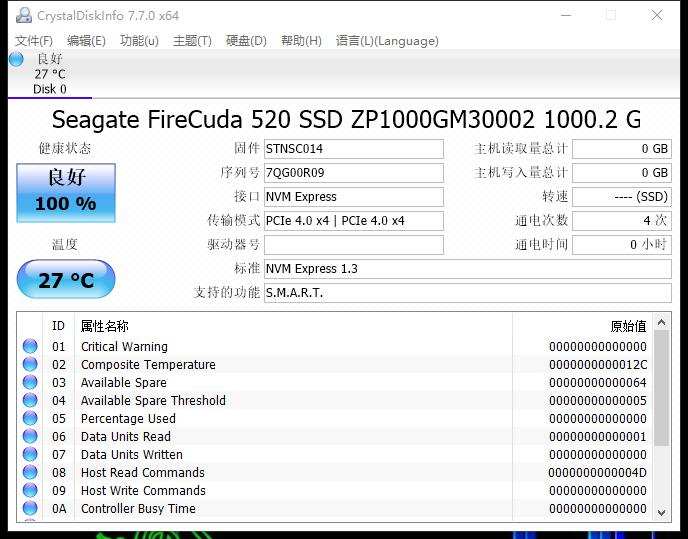688x539 pixels.
Task: Click the status orb for Critical Warning
Action: pyautogui.click(x=30, y=346)
